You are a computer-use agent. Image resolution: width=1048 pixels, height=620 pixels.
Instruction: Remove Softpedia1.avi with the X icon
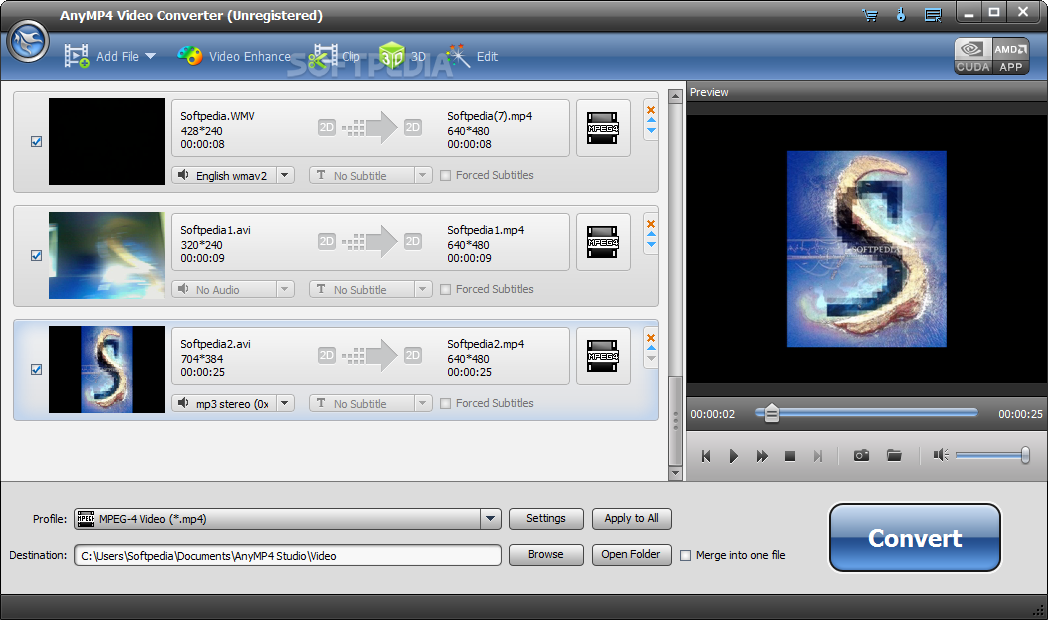tap(651, 224)
